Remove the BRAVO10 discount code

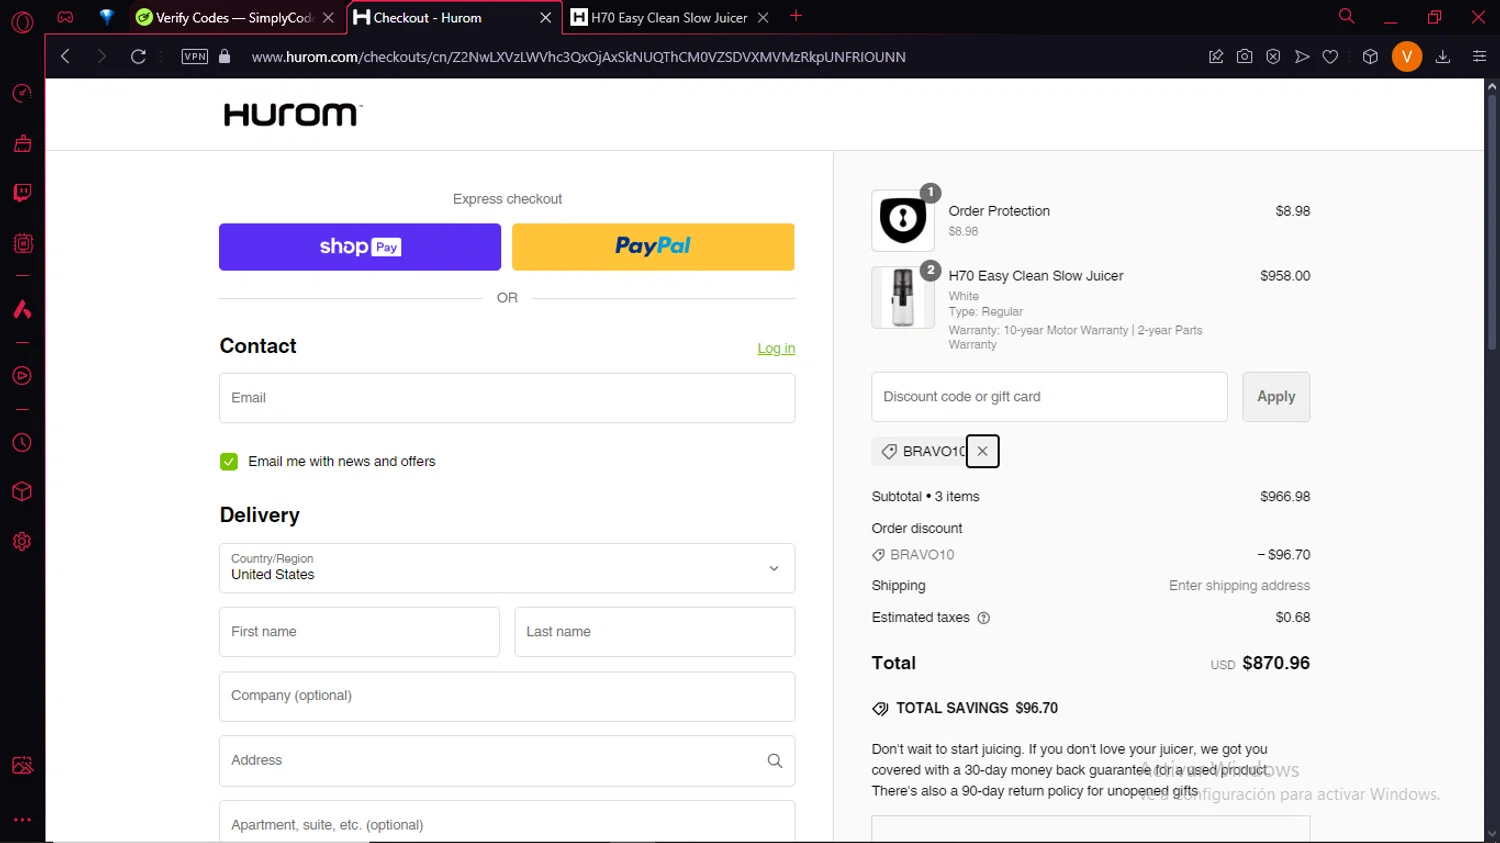click(983, 451)
